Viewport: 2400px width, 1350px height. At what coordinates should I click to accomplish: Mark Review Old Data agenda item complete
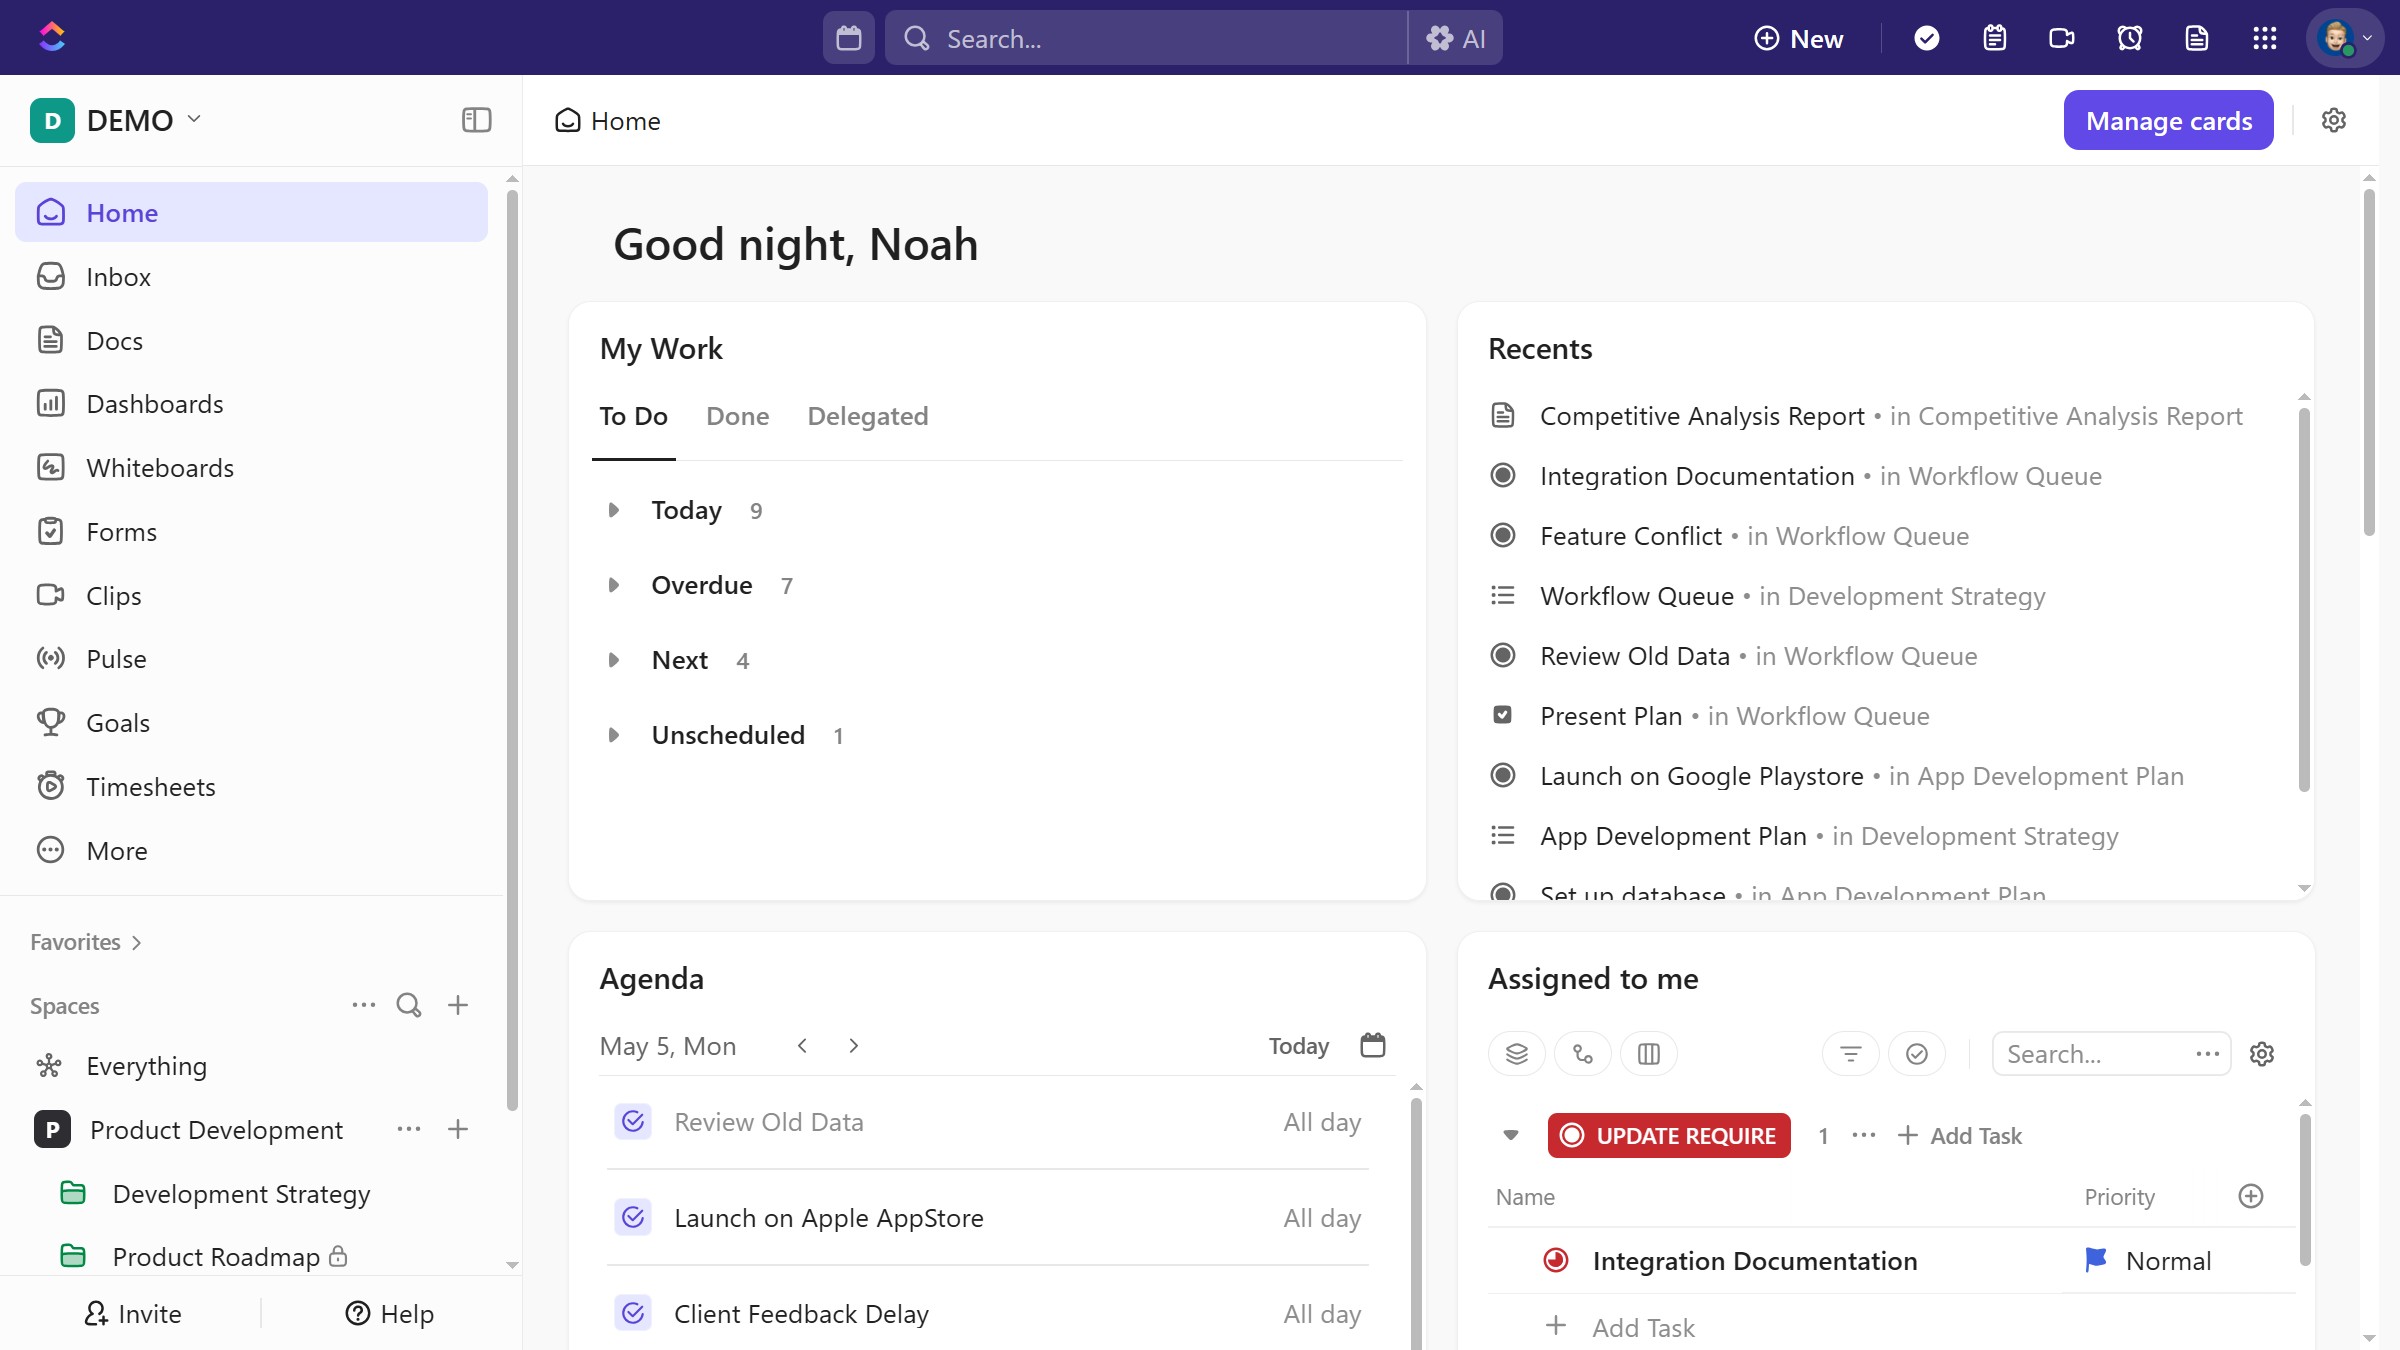pos(633,1122)
